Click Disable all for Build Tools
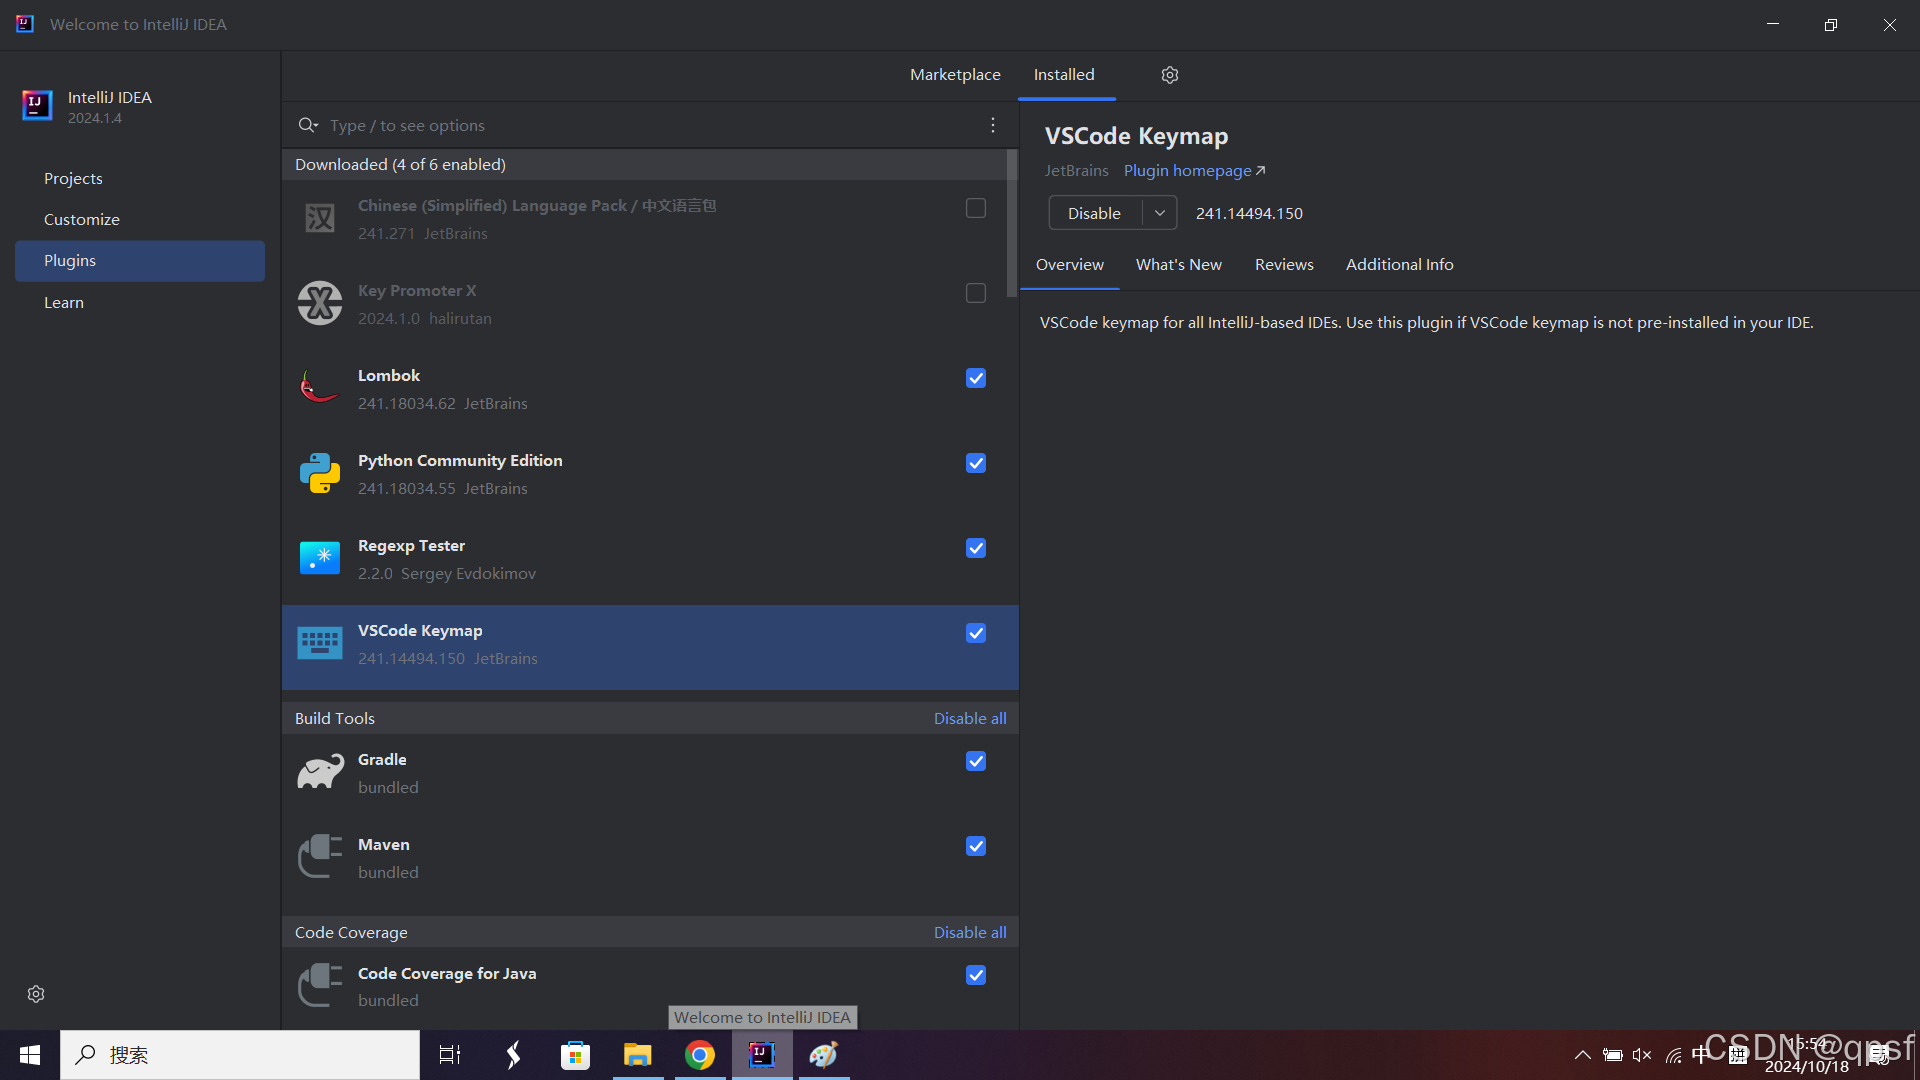The image size is (1920, 1080). click(x=970, y=718)
